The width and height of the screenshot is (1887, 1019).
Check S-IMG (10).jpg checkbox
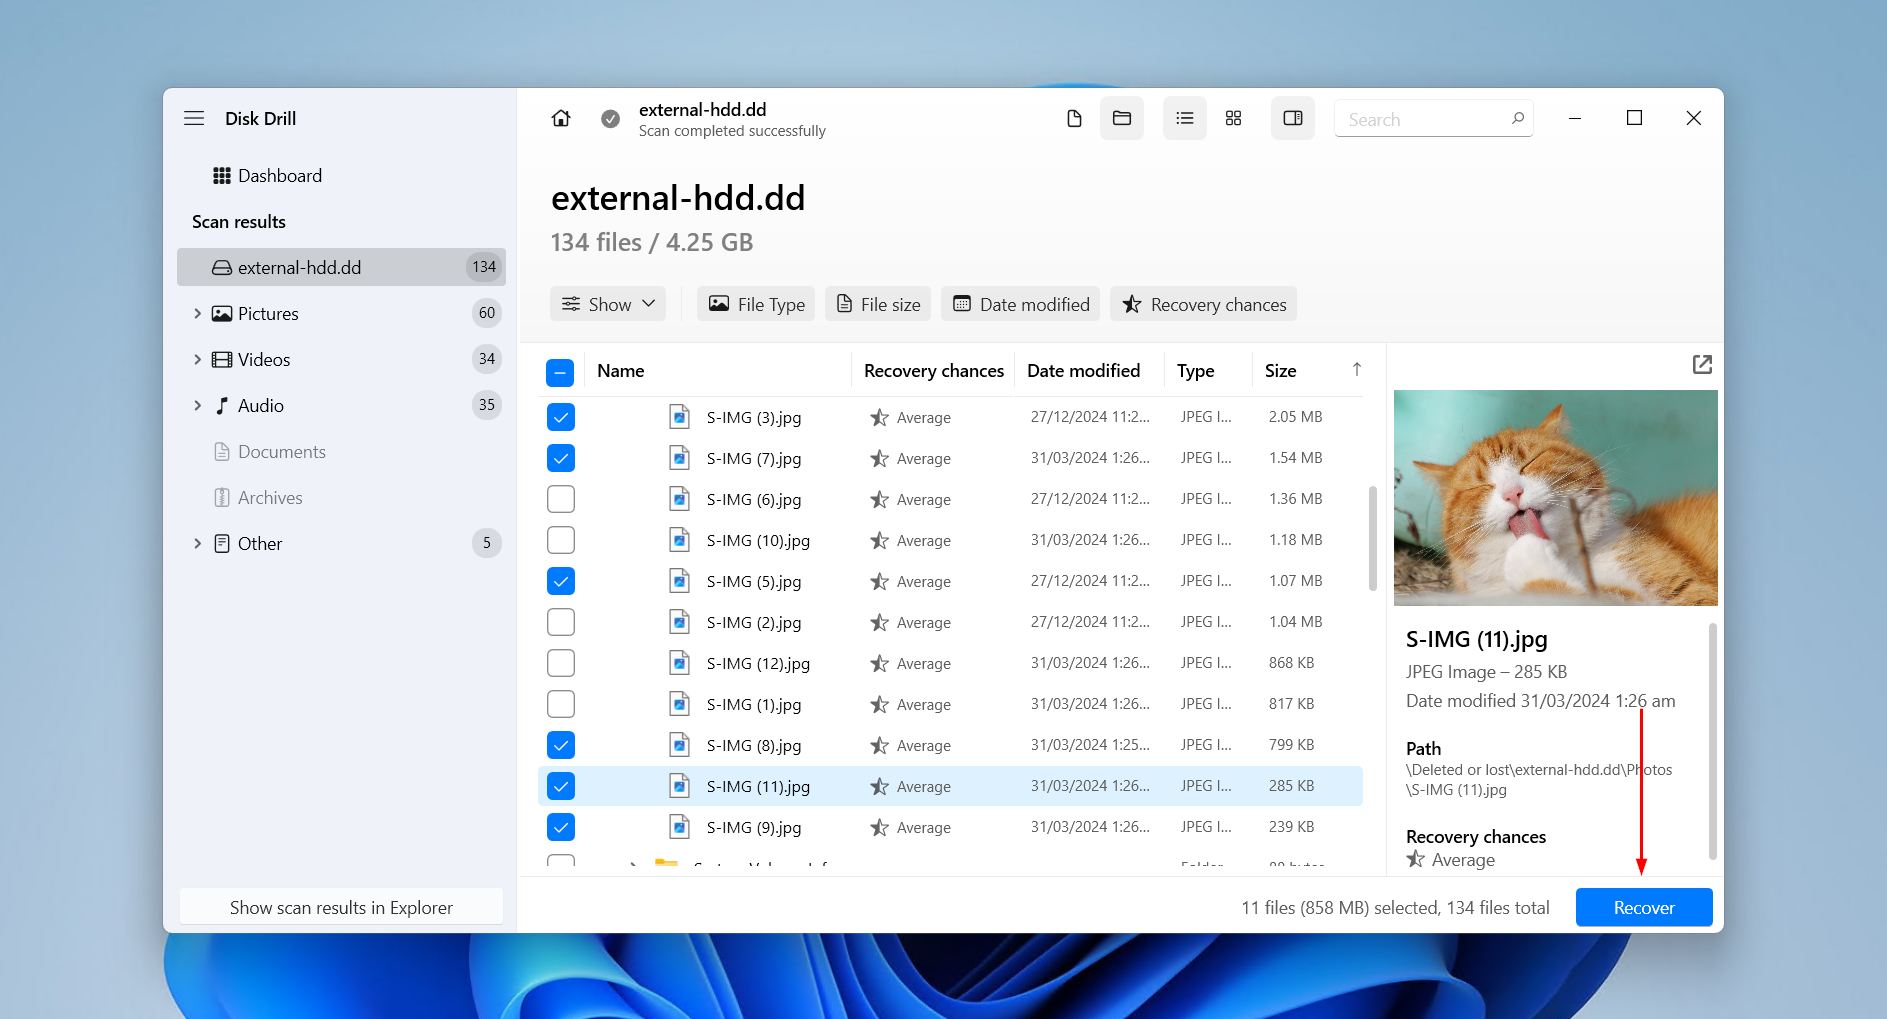coord(561,540)
